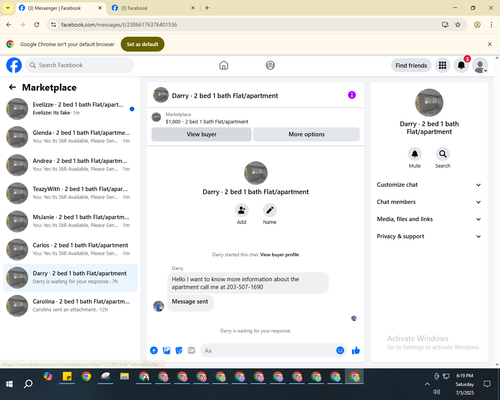Mute the conversation in the right panel
This screenshot has height=400, width=500.
click(415, 154)
